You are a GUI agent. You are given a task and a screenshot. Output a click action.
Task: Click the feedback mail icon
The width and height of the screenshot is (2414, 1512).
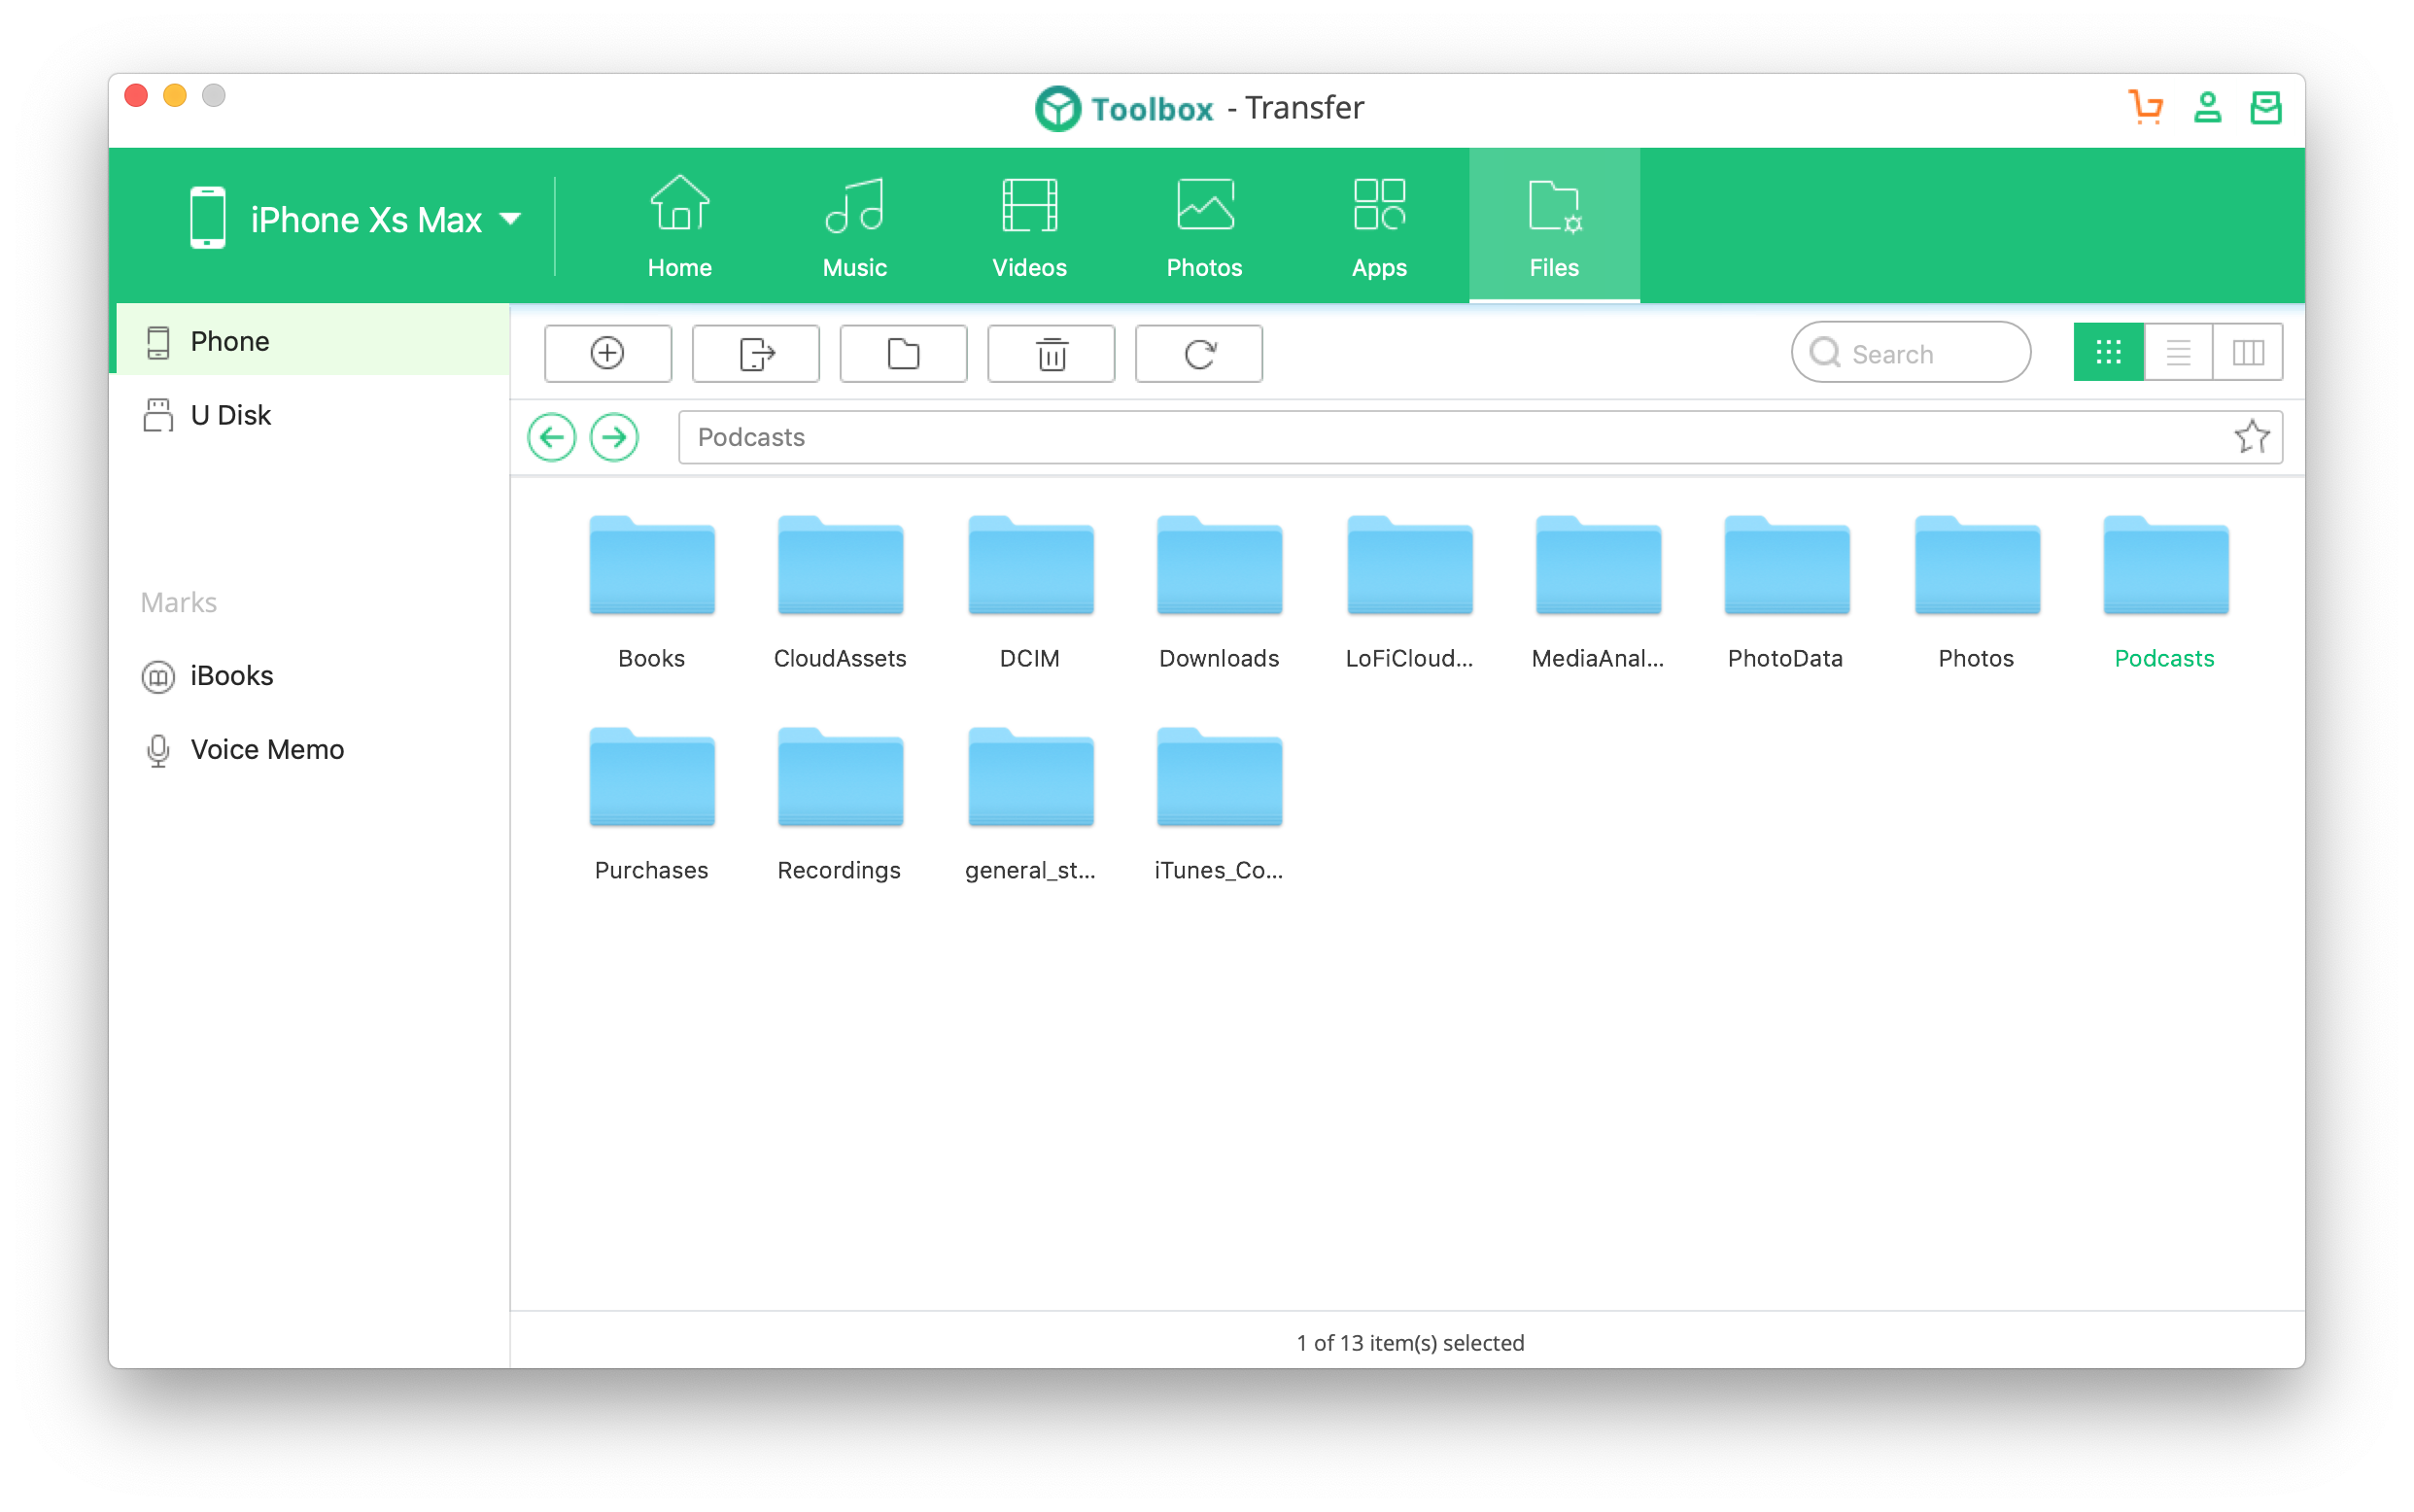click(2265, 107)
